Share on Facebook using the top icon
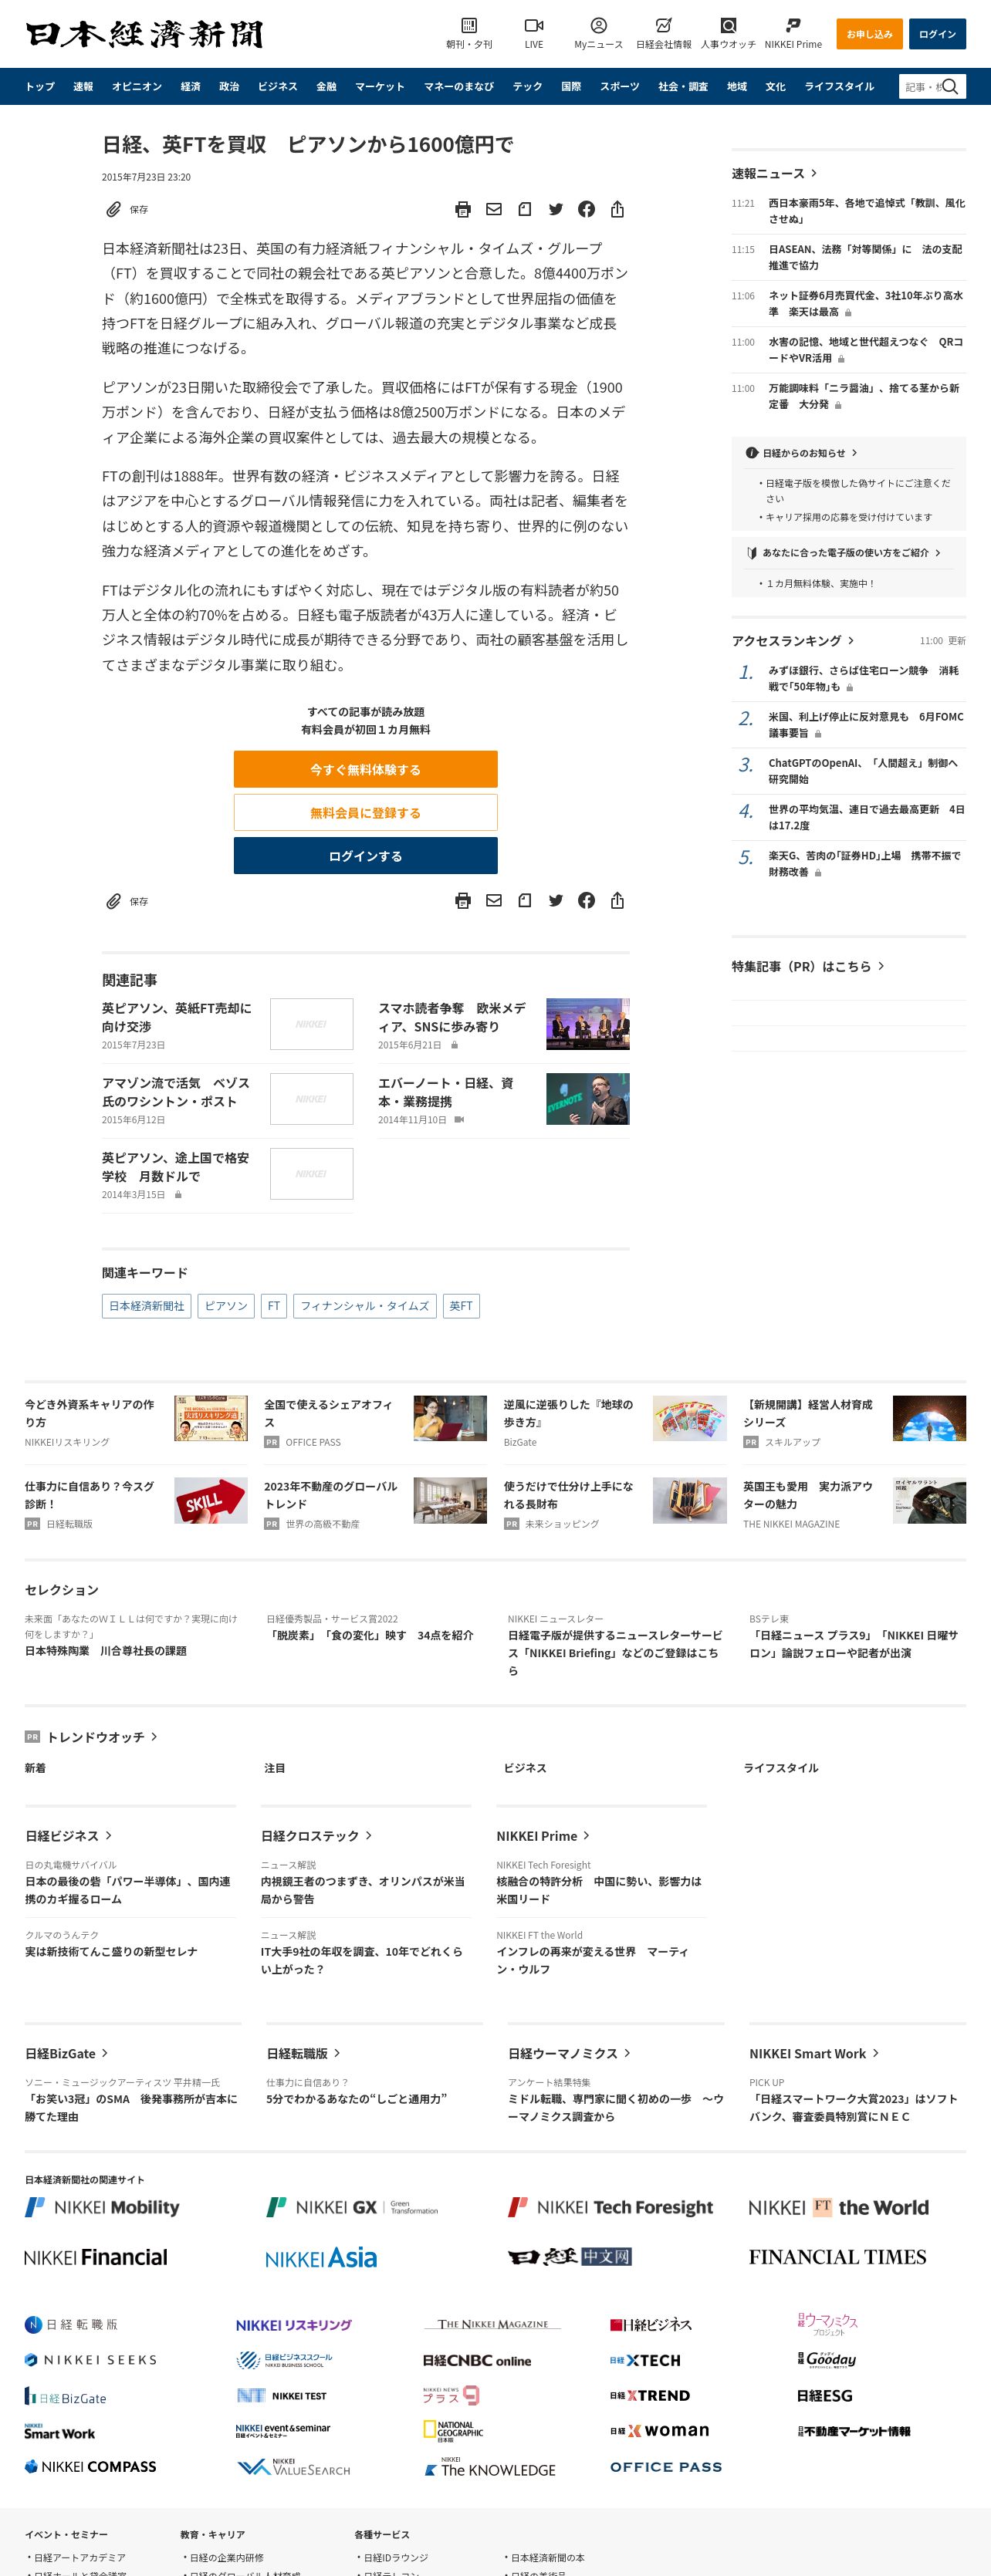This screenshot has height=2576, width=991. [587, 209]
